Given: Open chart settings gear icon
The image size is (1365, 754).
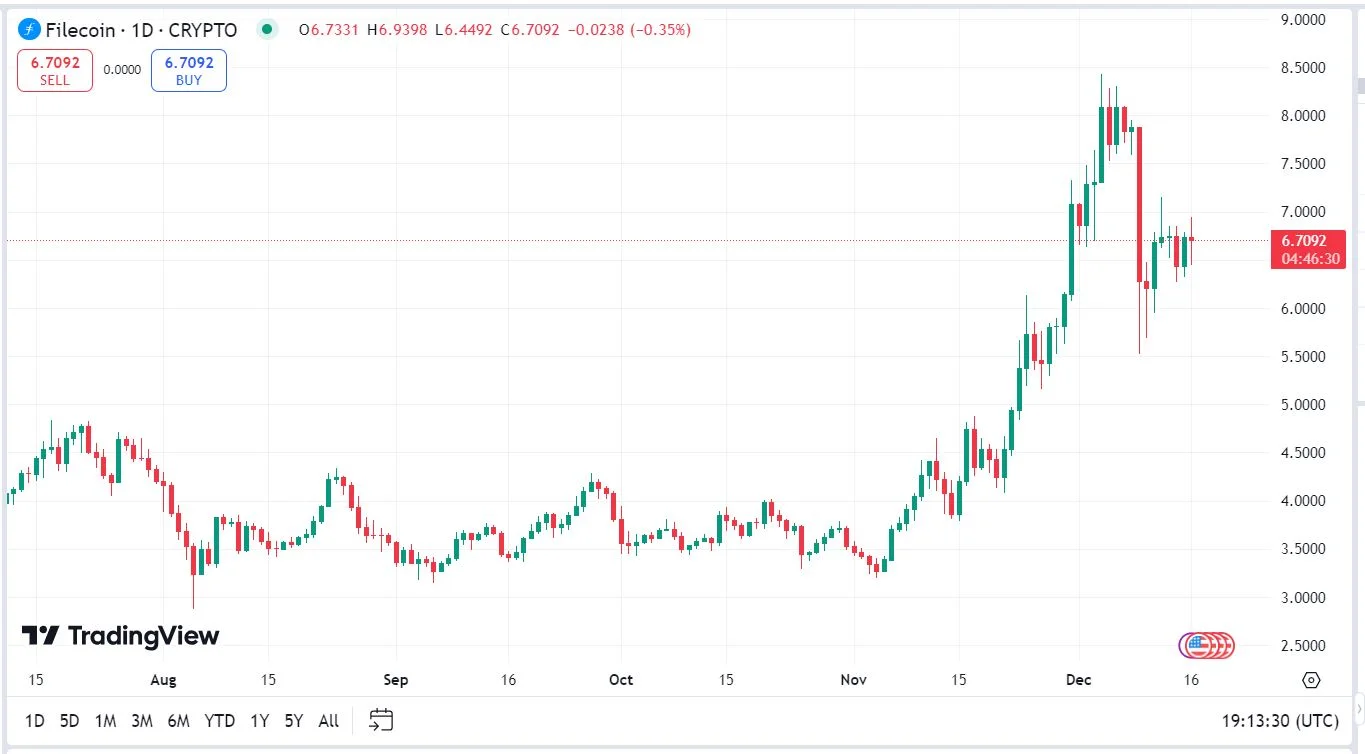Looking at the screenshot, I should click(1312, 681).
